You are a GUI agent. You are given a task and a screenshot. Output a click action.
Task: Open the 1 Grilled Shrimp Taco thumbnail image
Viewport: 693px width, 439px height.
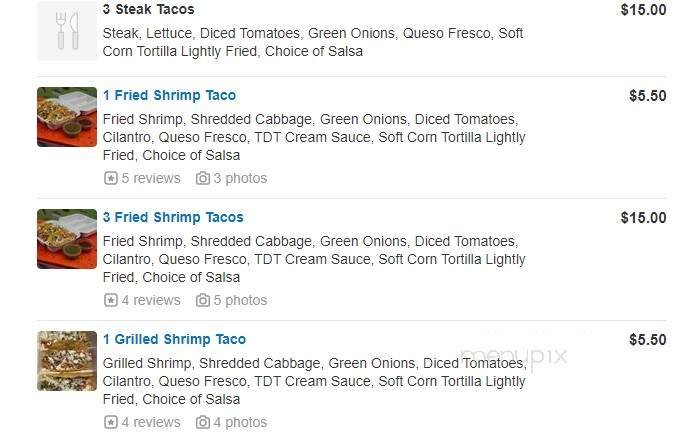click(x=67, y=361)
